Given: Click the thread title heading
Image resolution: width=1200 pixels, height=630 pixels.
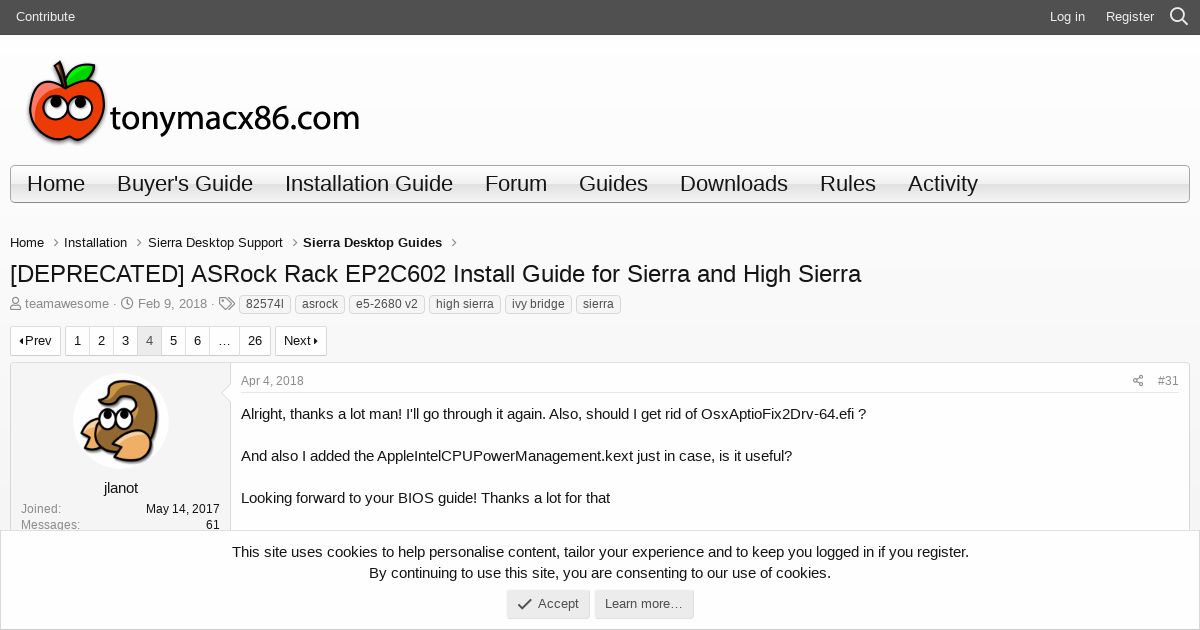Looking at the screenshot, I should click(435, 274).
